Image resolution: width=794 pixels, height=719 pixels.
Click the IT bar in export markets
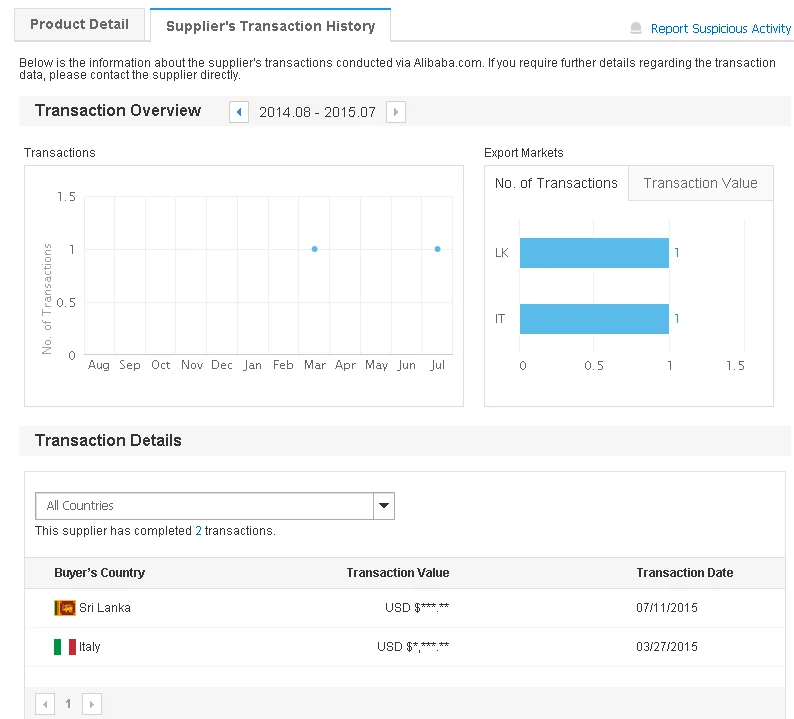tap(594, 319)
